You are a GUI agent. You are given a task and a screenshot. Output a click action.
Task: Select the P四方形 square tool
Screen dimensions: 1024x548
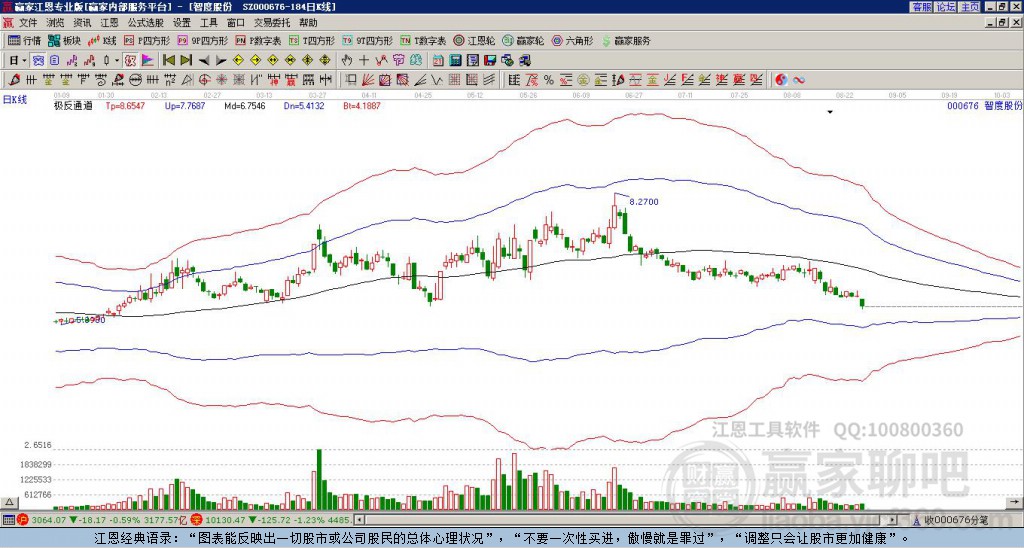pos(148,41)
